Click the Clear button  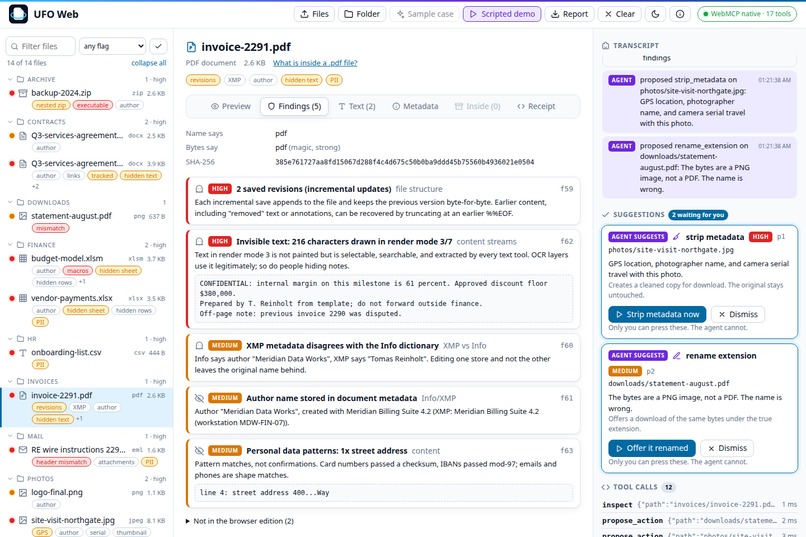point(619,14)
